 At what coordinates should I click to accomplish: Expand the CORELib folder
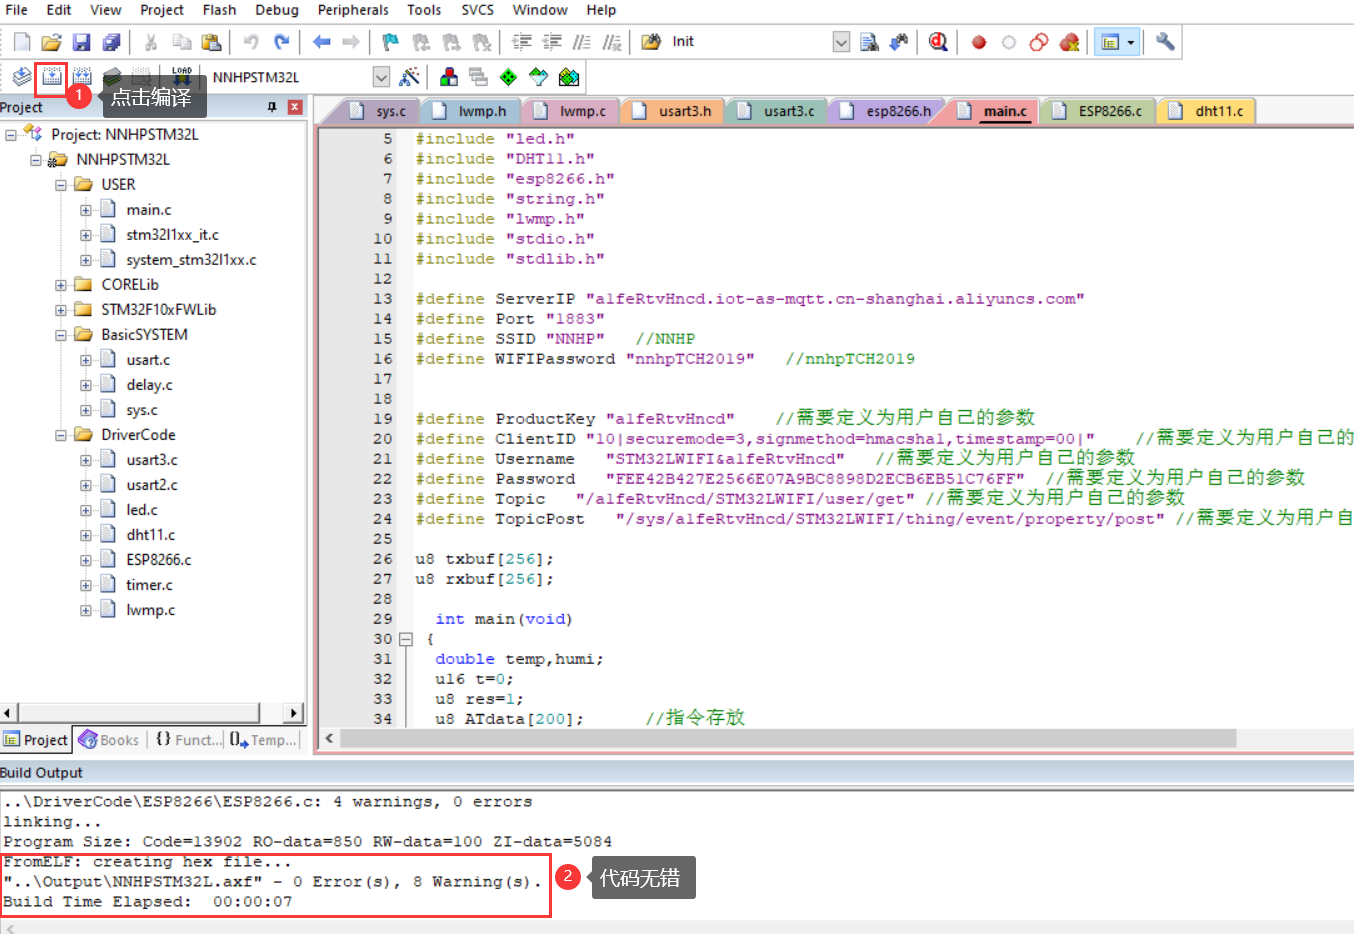[61, 285]
